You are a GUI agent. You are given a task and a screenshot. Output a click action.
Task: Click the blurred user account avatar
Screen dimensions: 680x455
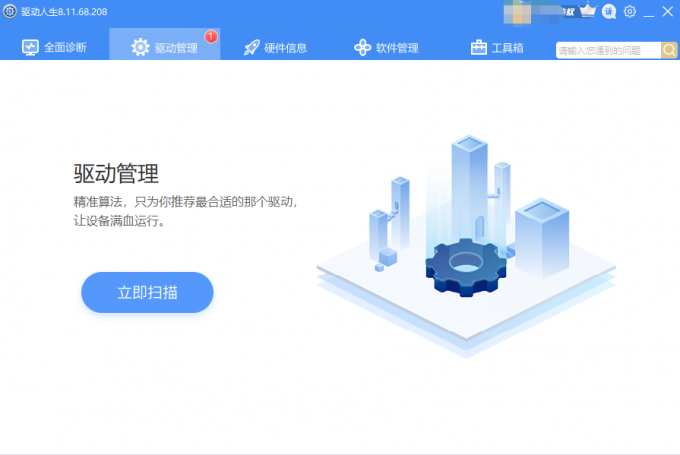pyautogui.click(x=517, y=14)
